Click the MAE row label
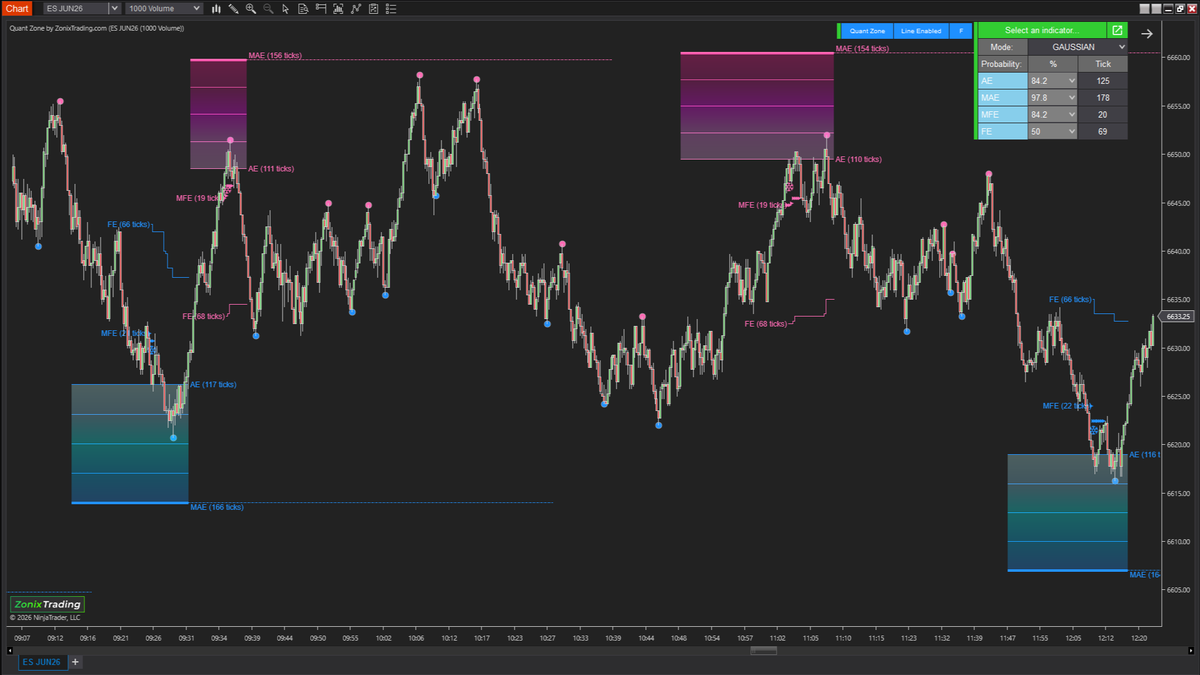The image size is (1200, 675). pyautogui.click(x=1003, y=98)
